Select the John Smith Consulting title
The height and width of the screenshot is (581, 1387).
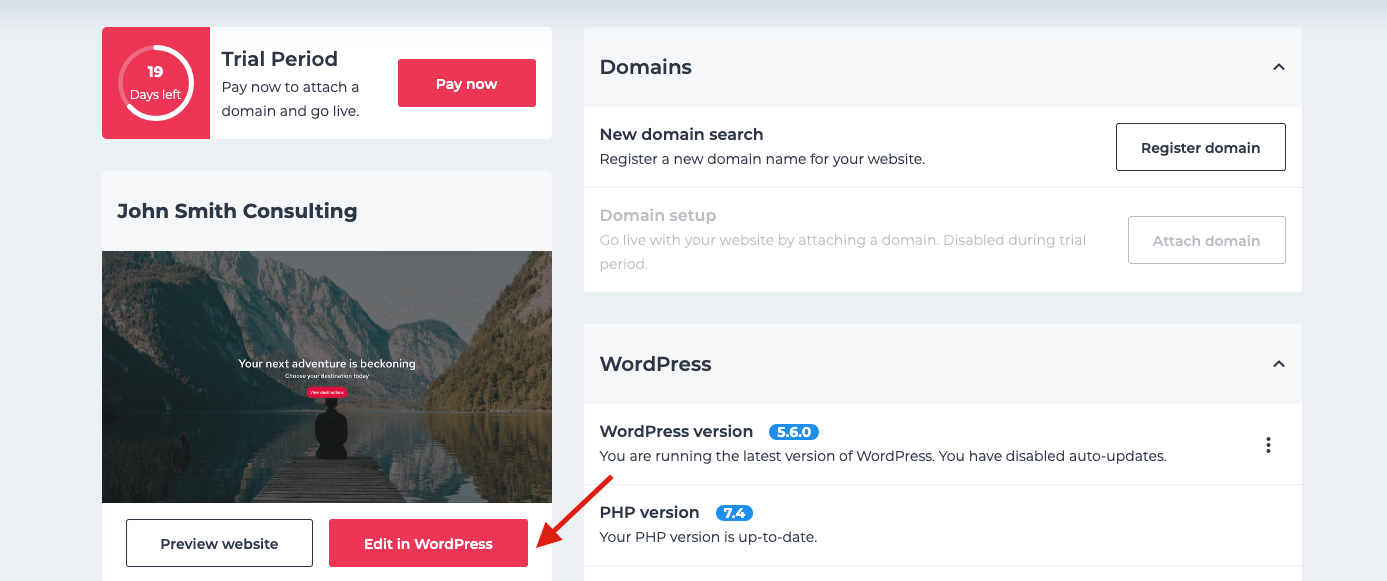pos(237,211)
